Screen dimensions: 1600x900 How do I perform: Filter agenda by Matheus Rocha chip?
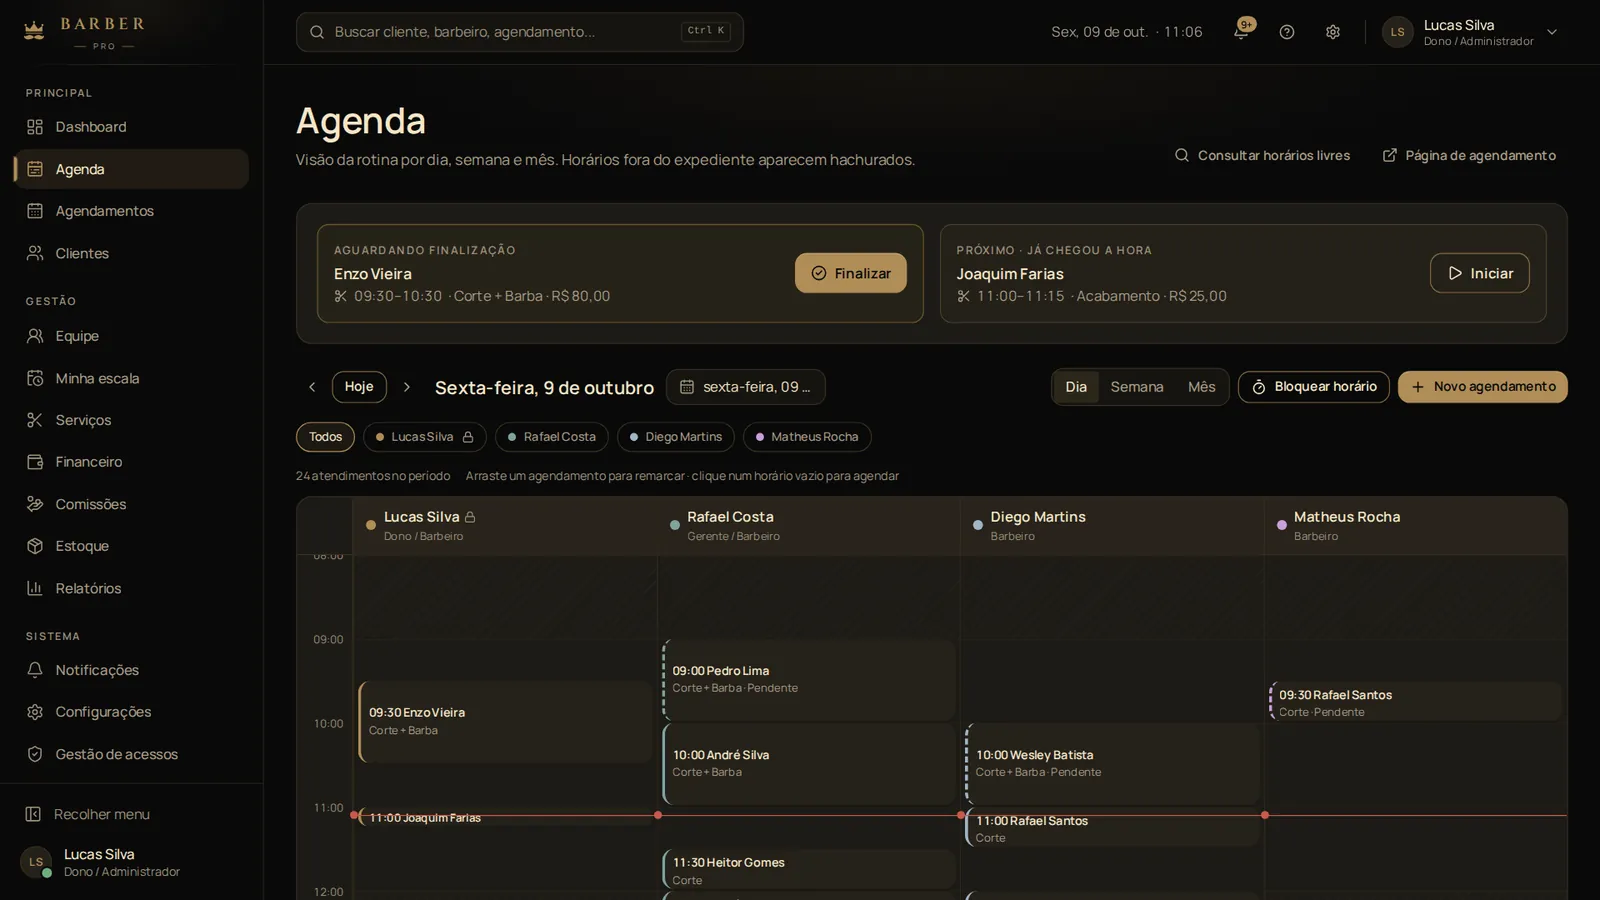pyautogui.click(x=807, y=437)
